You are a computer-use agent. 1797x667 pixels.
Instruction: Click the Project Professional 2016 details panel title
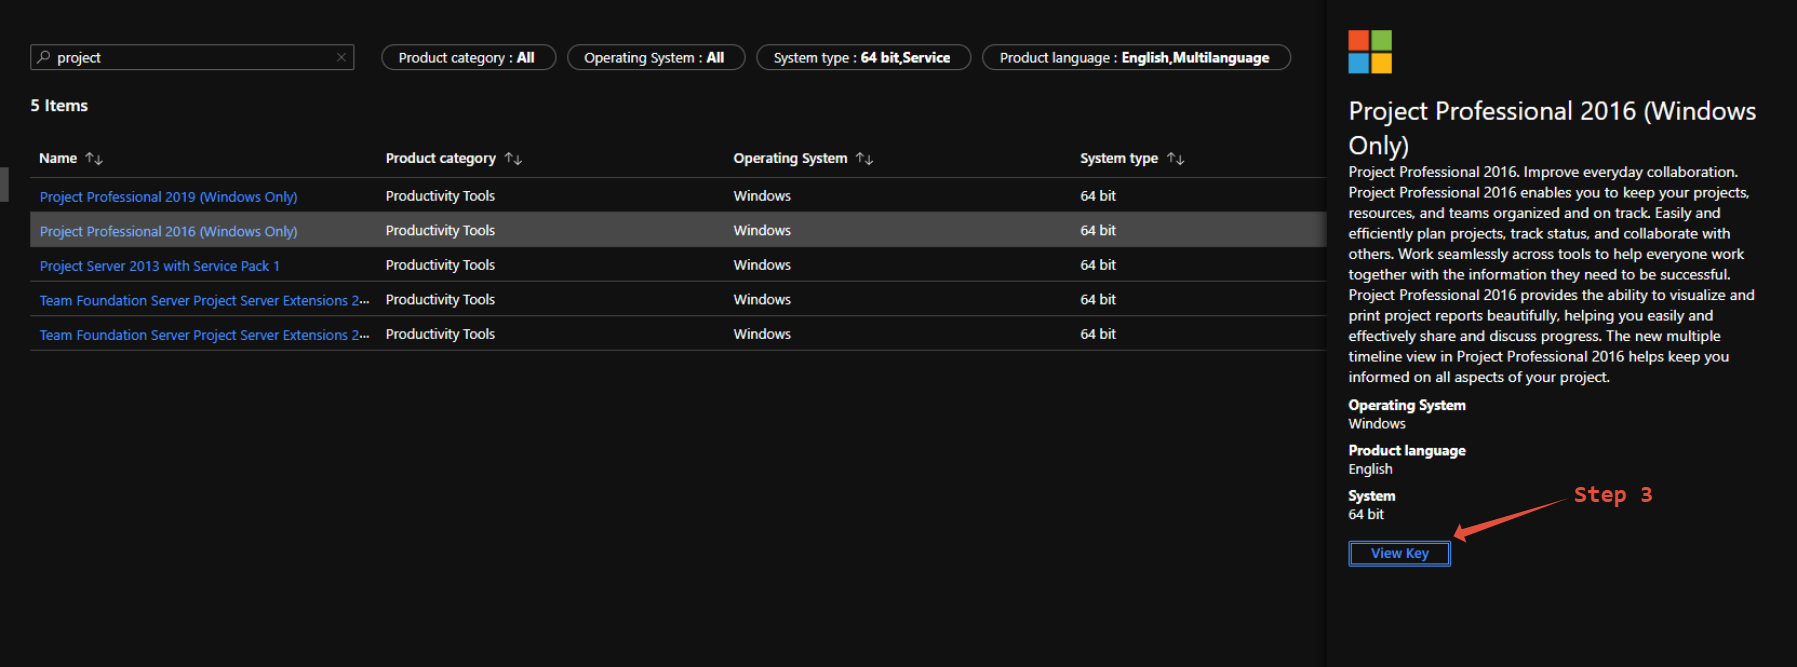coord(1552,127)
